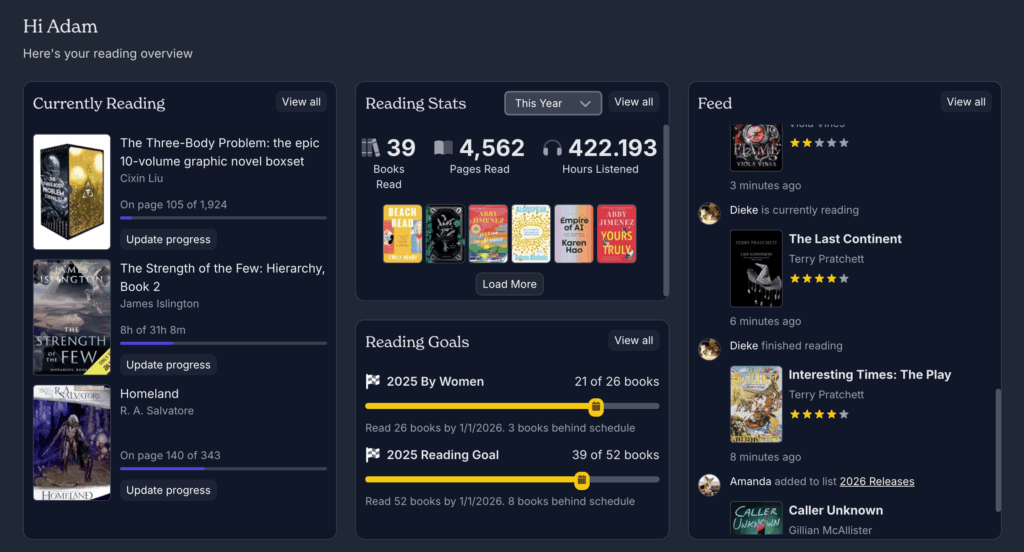
Task: Open View all in Reading Goals
Action: click(x=633, y=341)
